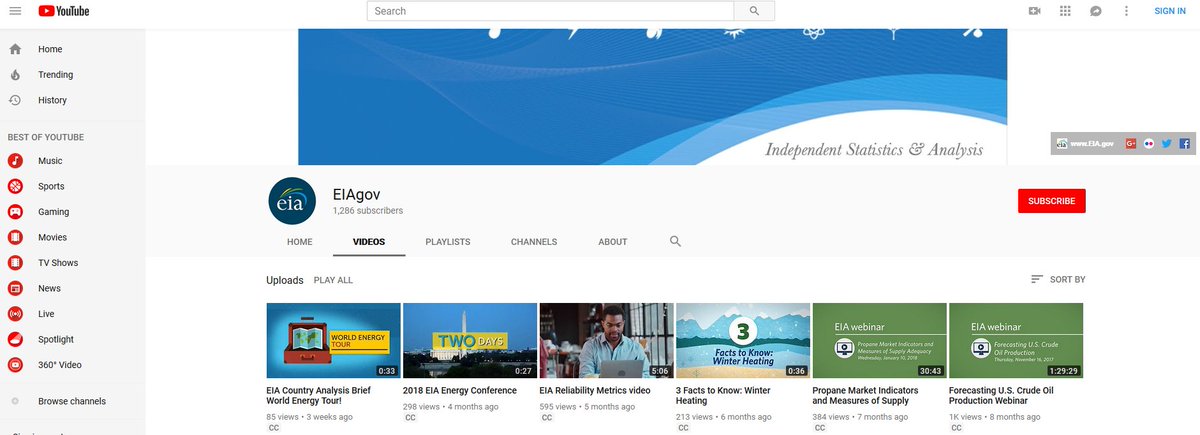Image resolution: width=1200 pixels, height=435 pixels.
Task: Switch to the CHANNELS tab
Action: [x=534, y=242]
